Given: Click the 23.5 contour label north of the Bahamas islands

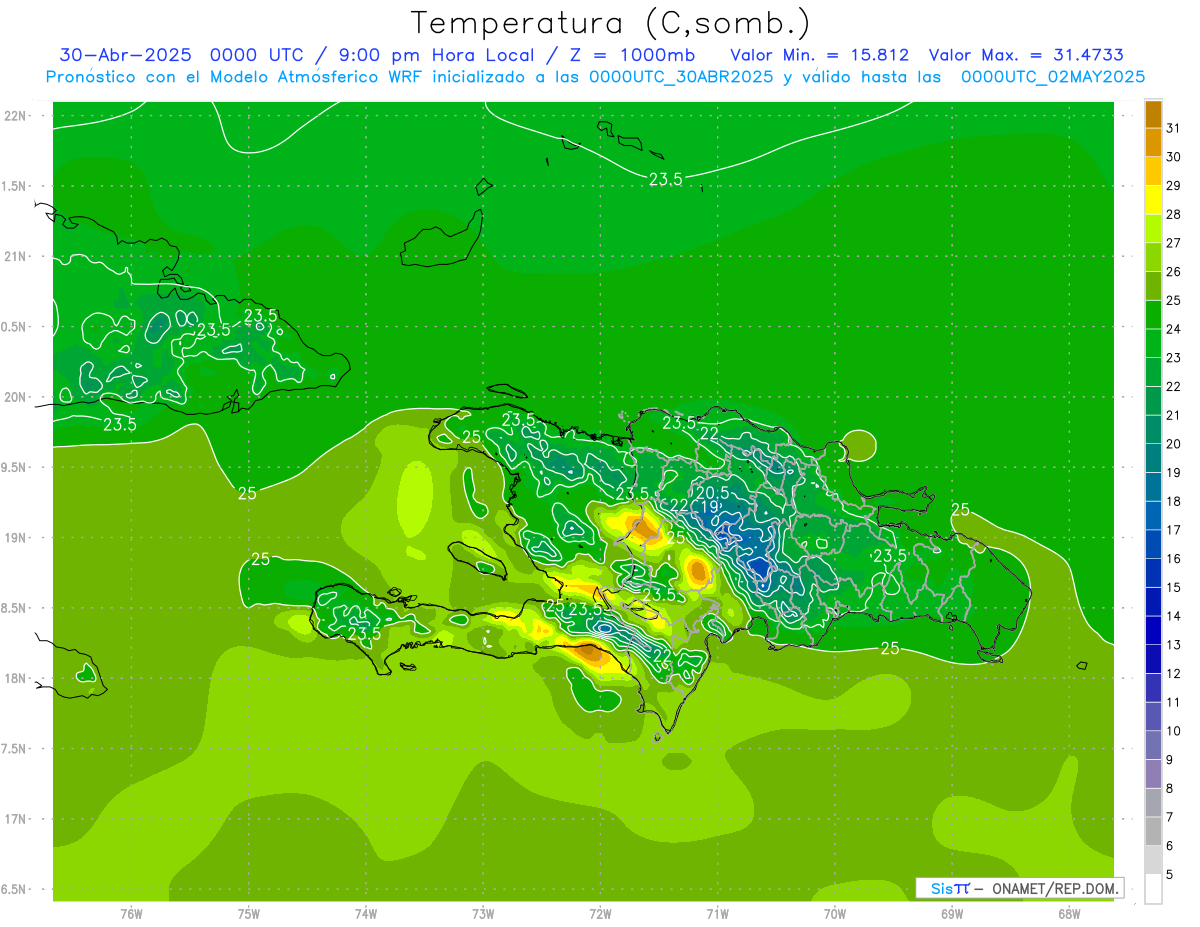Looking at the screenshot, I should 666,179.
